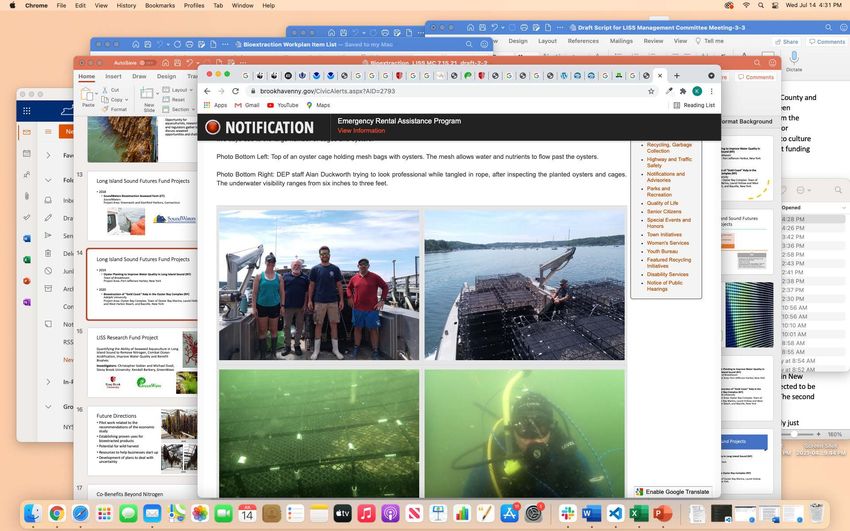850x531 pixels.
Task: Open the Youth Bureau sidebar link
Action: tap(662, 251)
